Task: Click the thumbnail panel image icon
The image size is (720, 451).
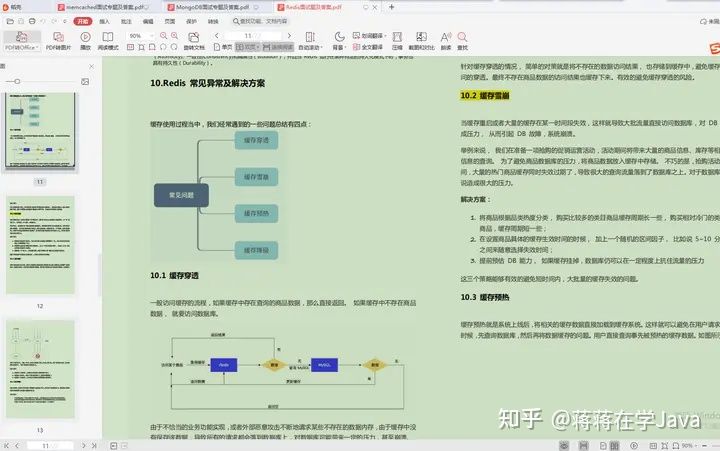Action: (85, 81)
